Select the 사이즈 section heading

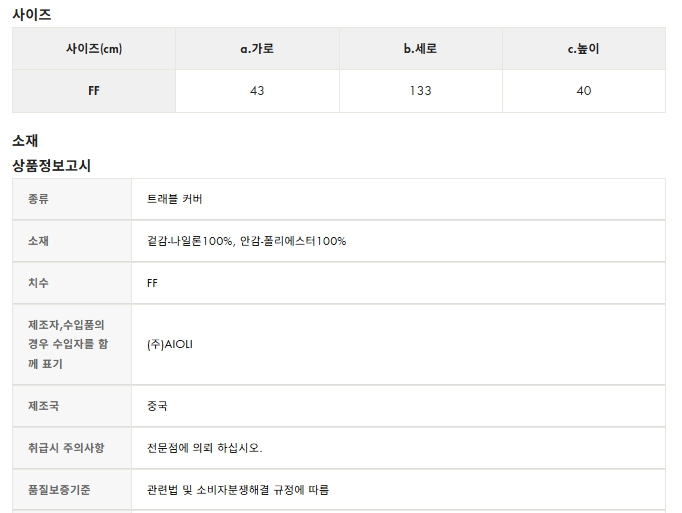click(x=32, y=14)
